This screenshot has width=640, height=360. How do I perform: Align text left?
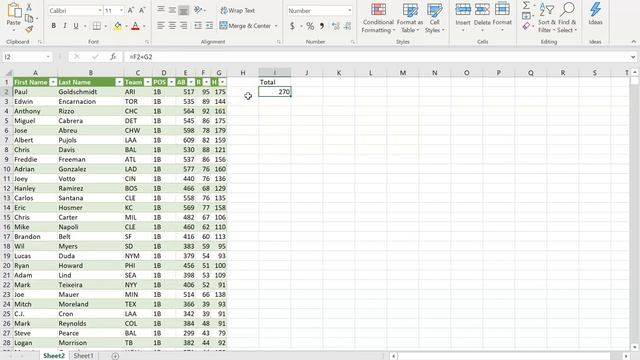161,26
